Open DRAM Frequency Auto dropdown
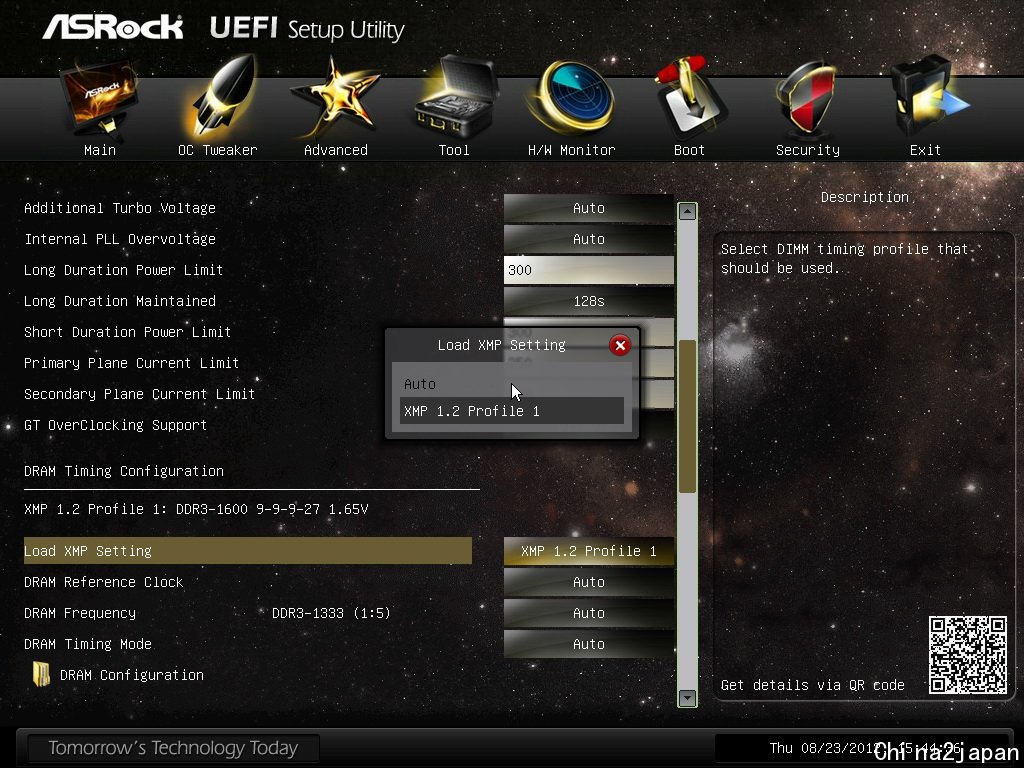The width and height of the screenshot is (1024, 768). pyautogui.click(x=588, y=613)
